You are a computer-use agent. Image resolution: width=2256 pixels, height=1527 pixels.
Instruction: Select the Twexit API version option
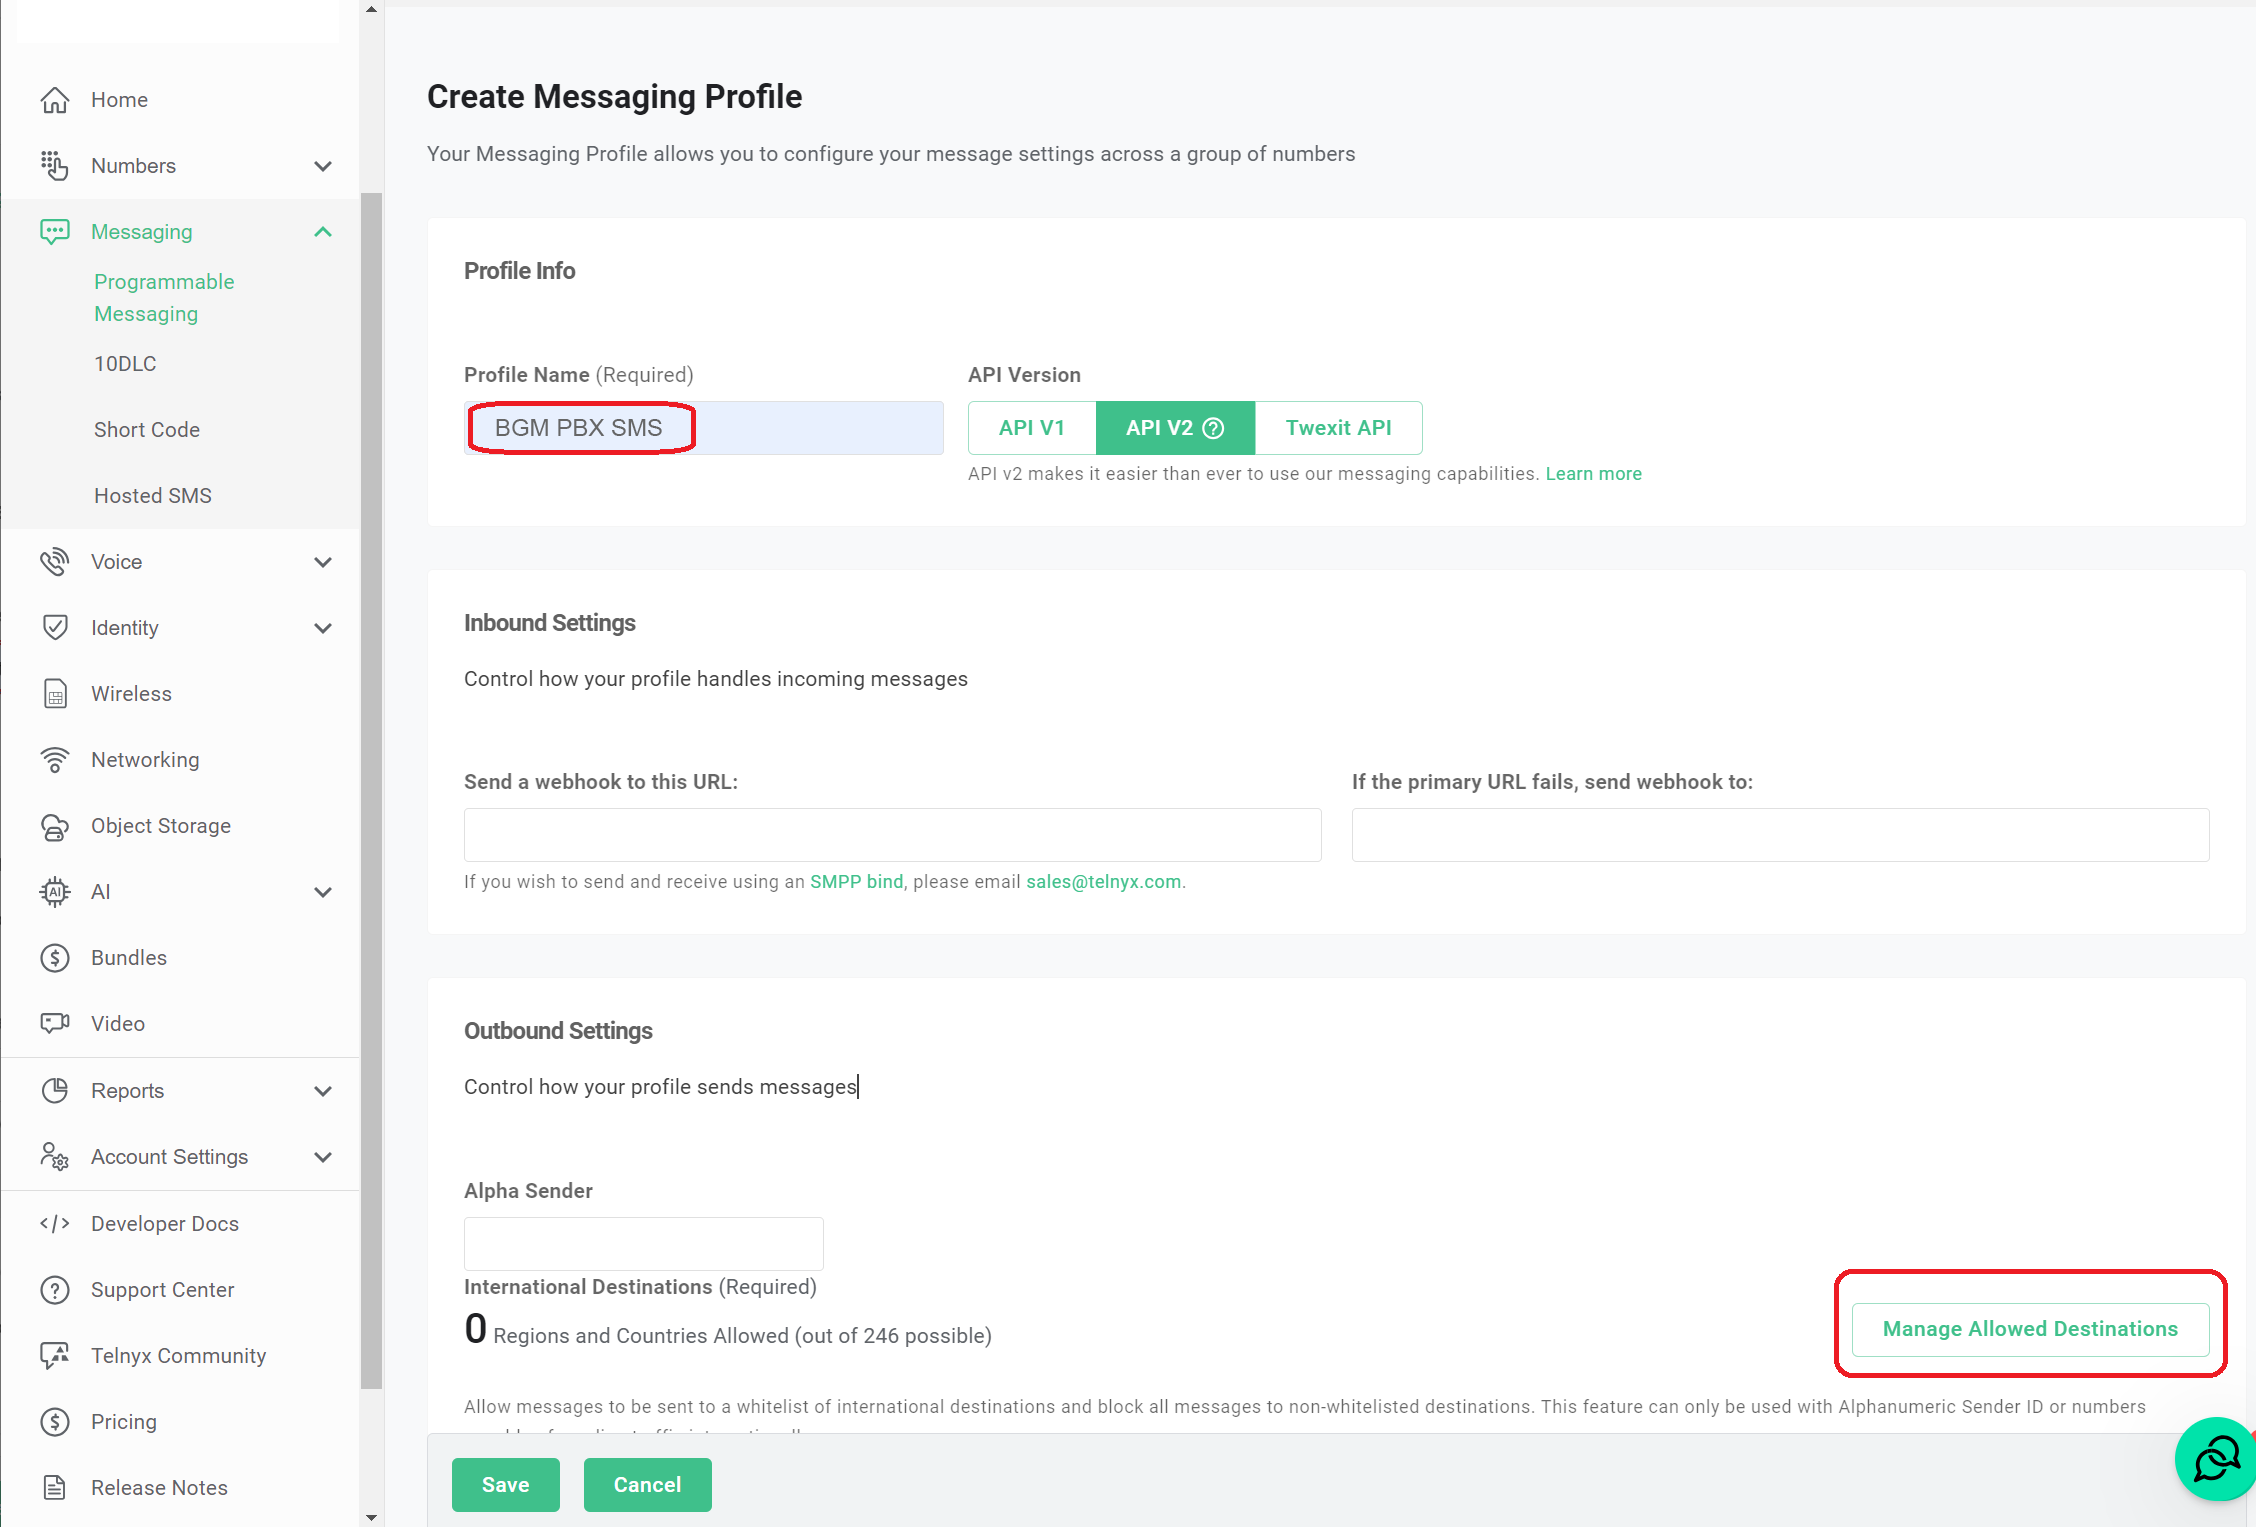point(1338,428)
